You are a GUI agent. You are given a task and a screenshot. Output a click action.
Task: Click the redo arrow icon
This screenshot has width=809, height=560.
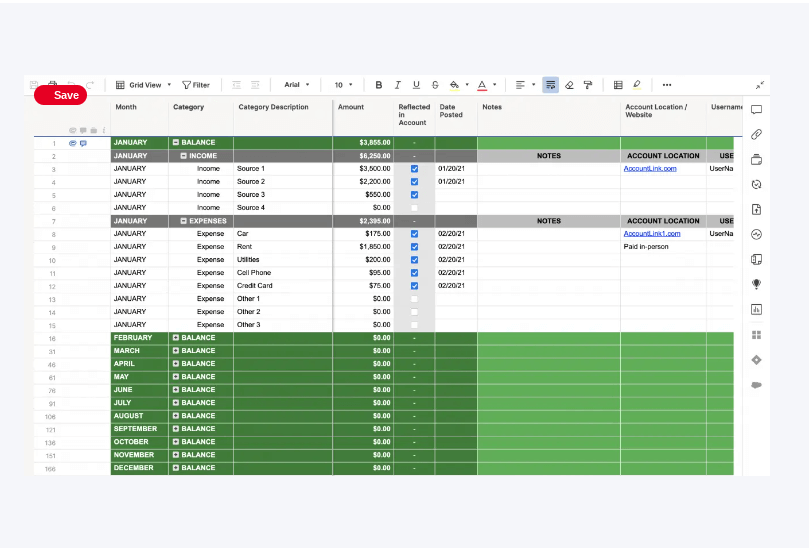(90, 85)
